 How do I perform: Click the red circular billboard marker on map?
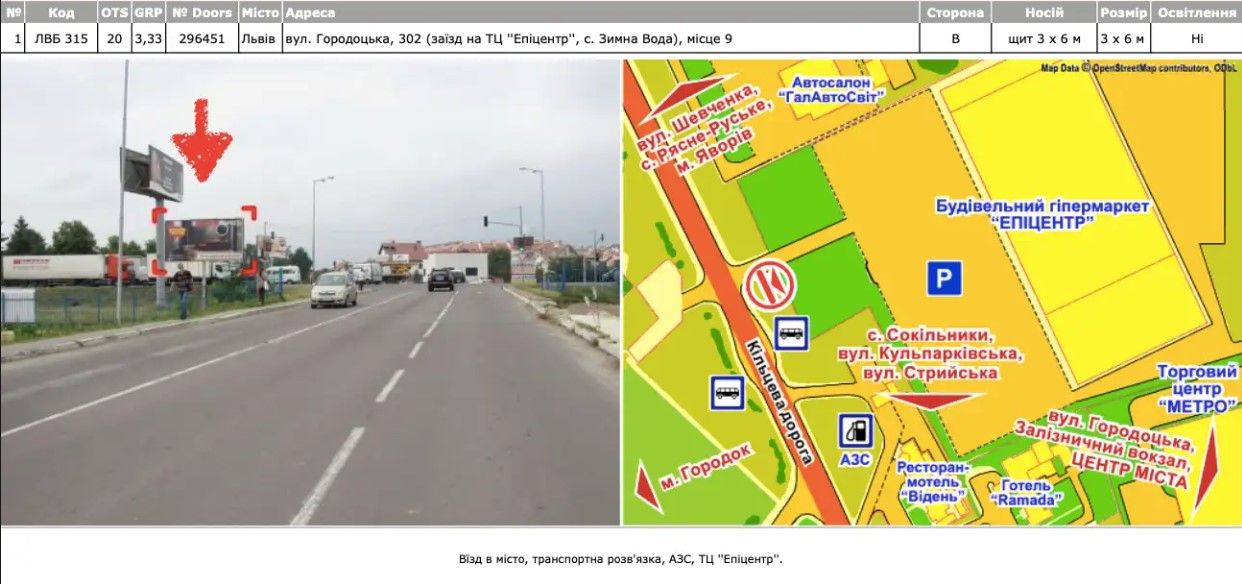point(770,285)
